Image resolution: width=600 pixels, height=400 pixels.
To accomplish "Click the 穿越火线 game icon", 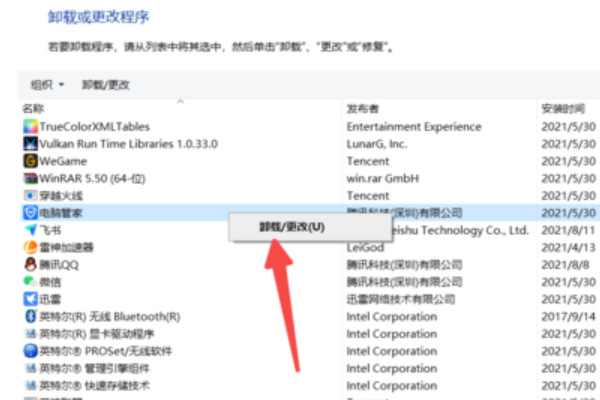I will point(31,196).
